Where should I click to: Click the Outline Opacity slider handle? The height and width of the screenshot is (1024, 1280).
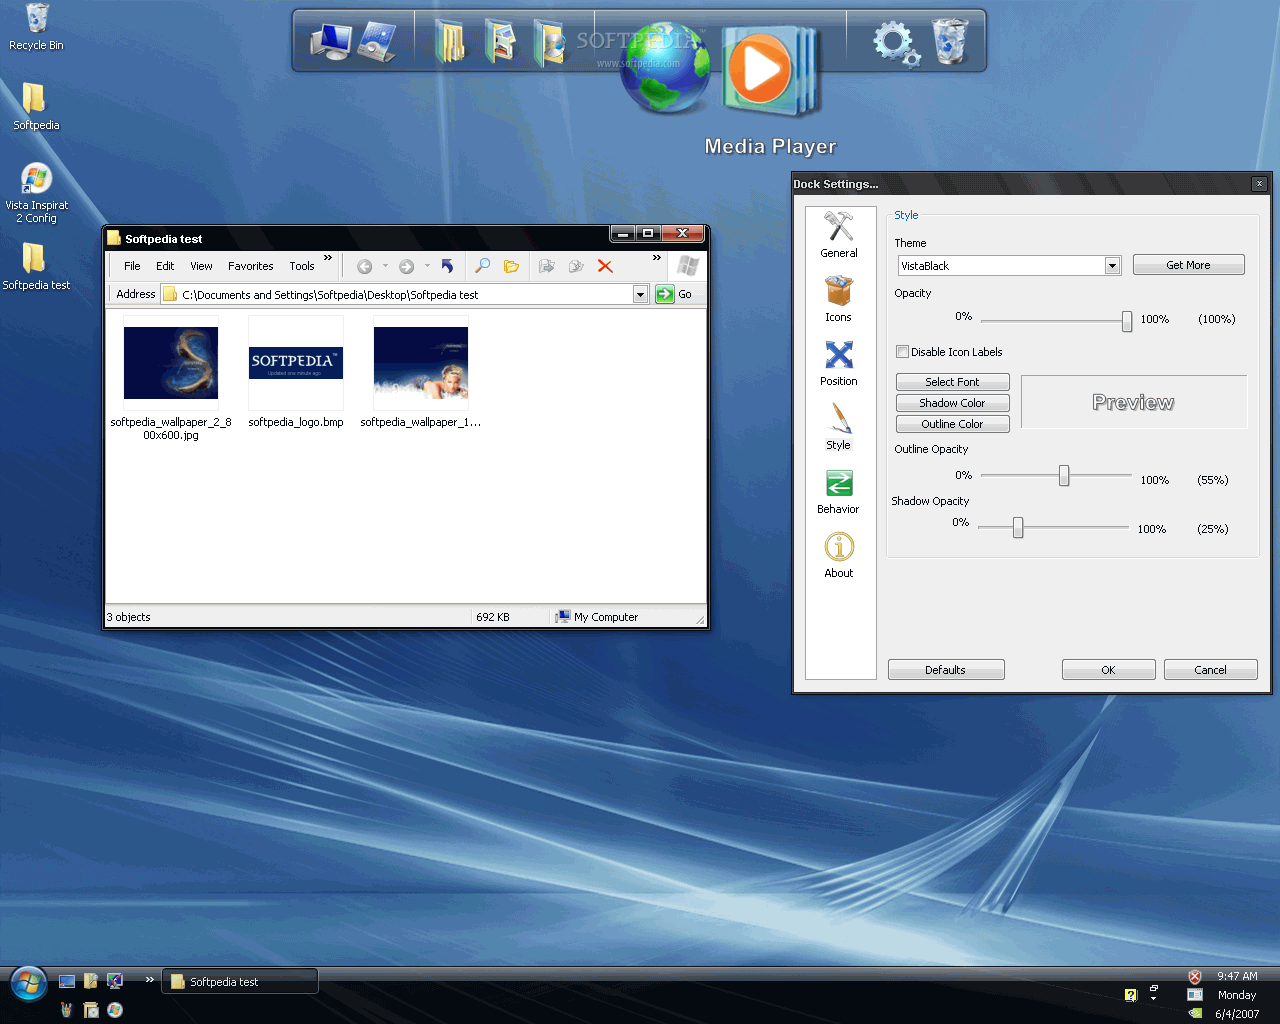tap(1064, 476)
